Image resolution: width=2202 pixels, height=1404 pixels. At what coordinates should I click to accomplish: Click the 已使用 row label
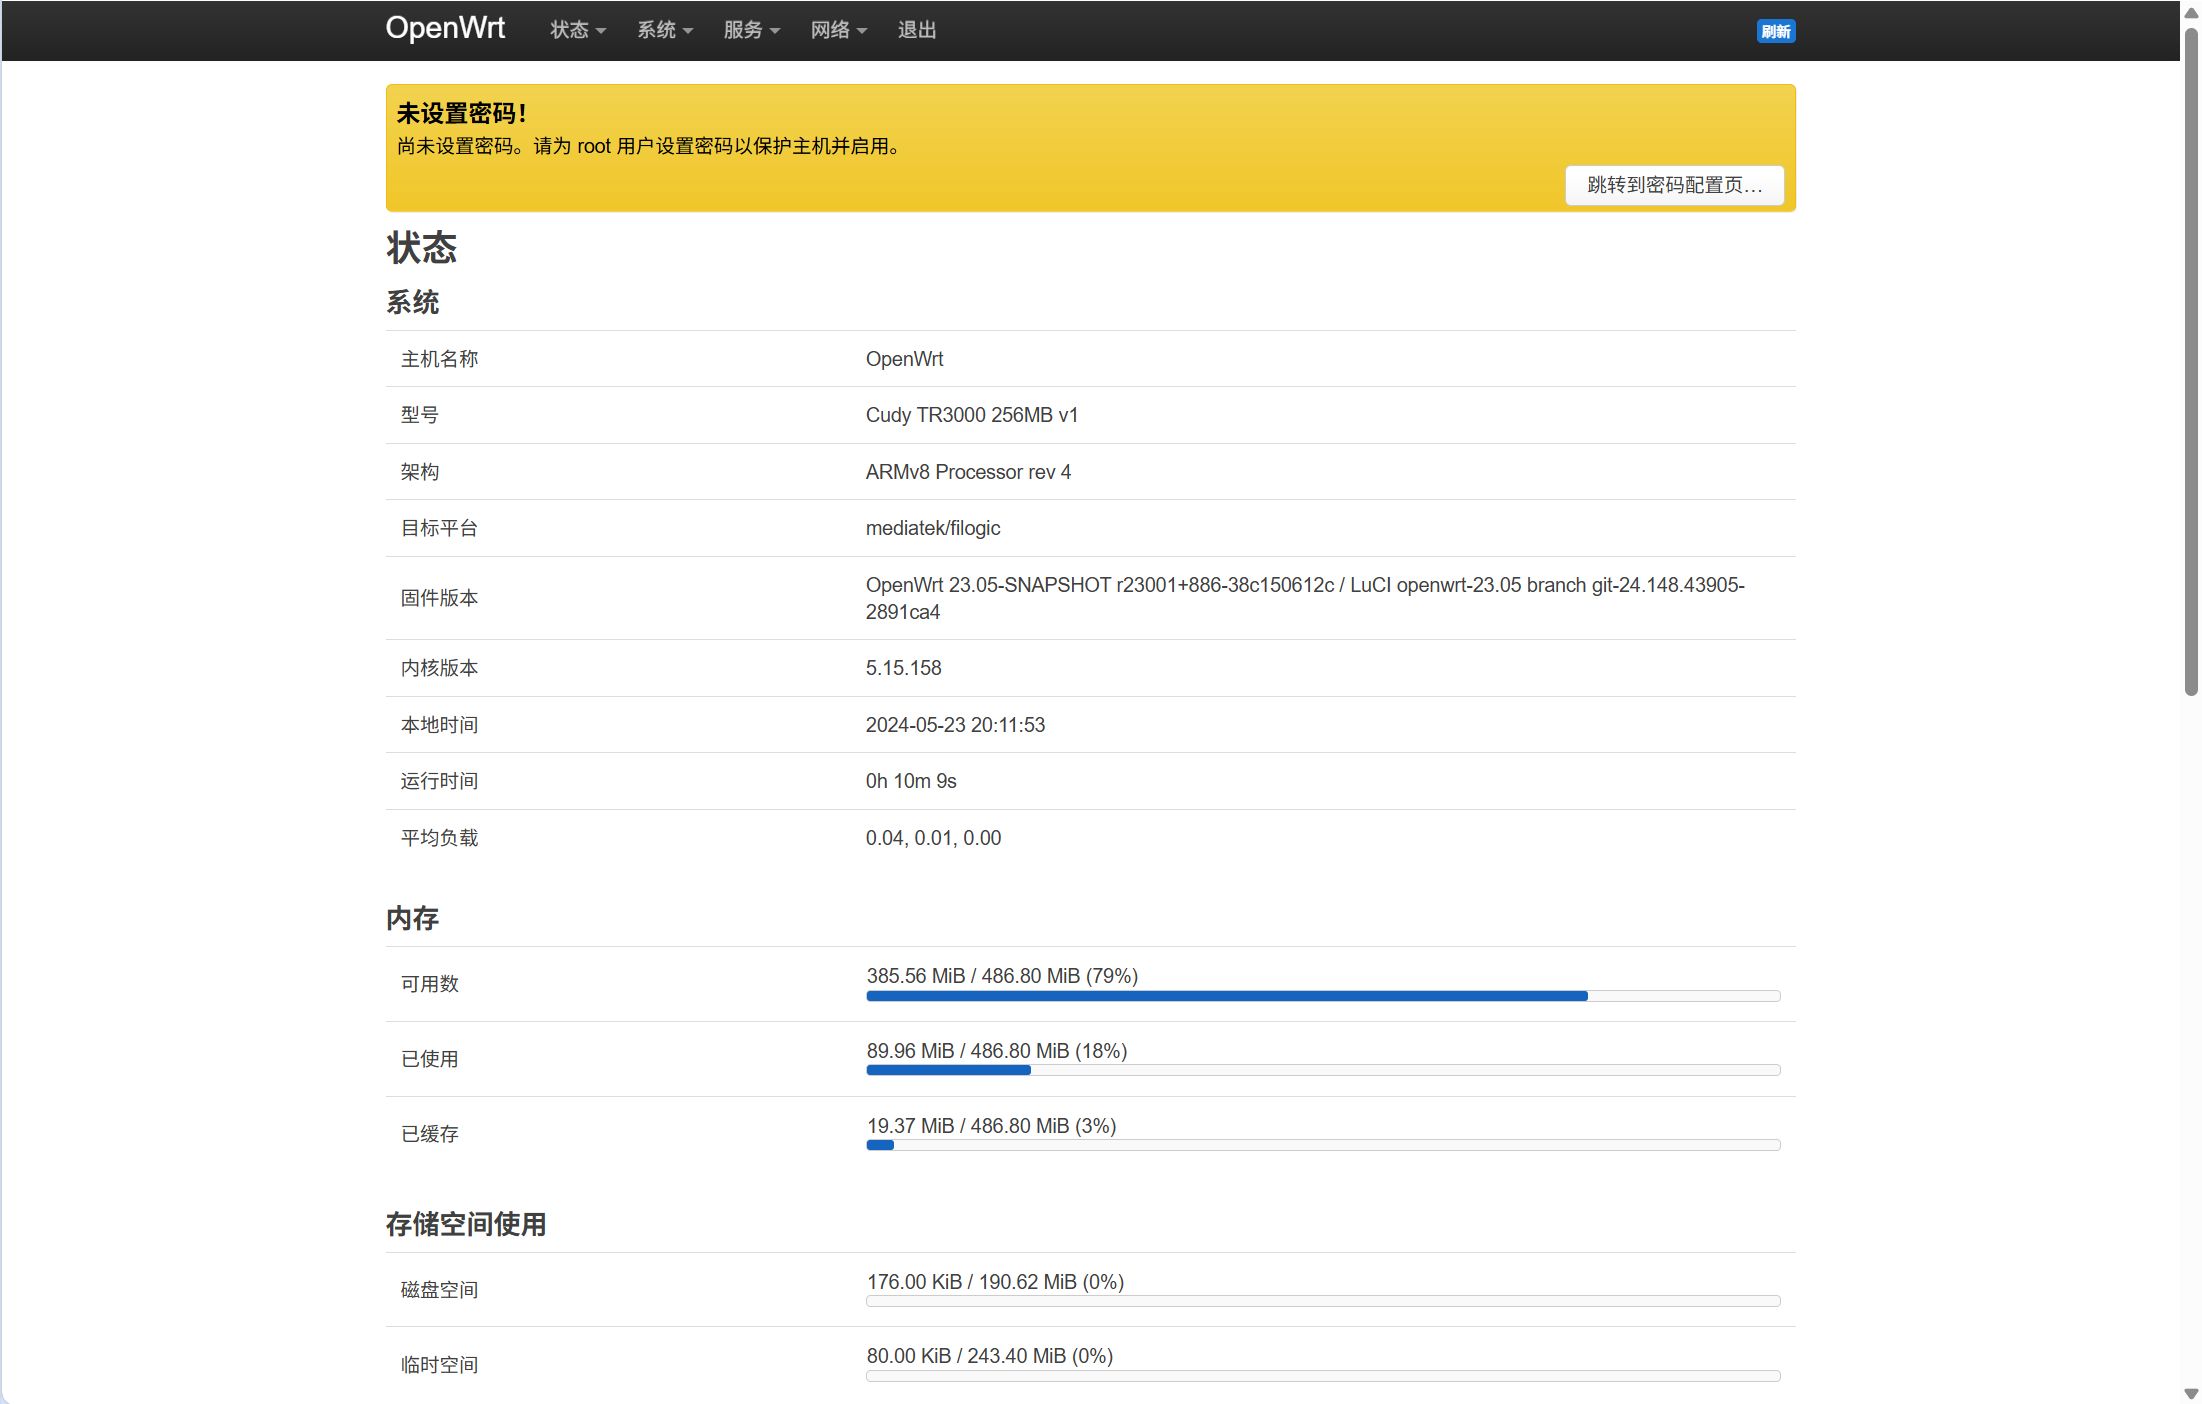(430, 1059)
